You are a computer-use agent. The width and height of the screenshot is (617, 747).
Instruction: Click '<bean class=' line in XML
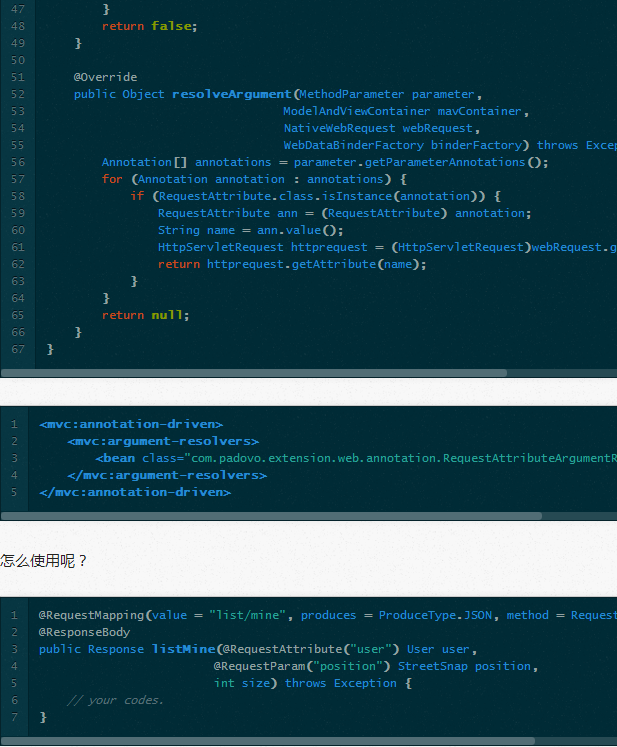(355, 458)
